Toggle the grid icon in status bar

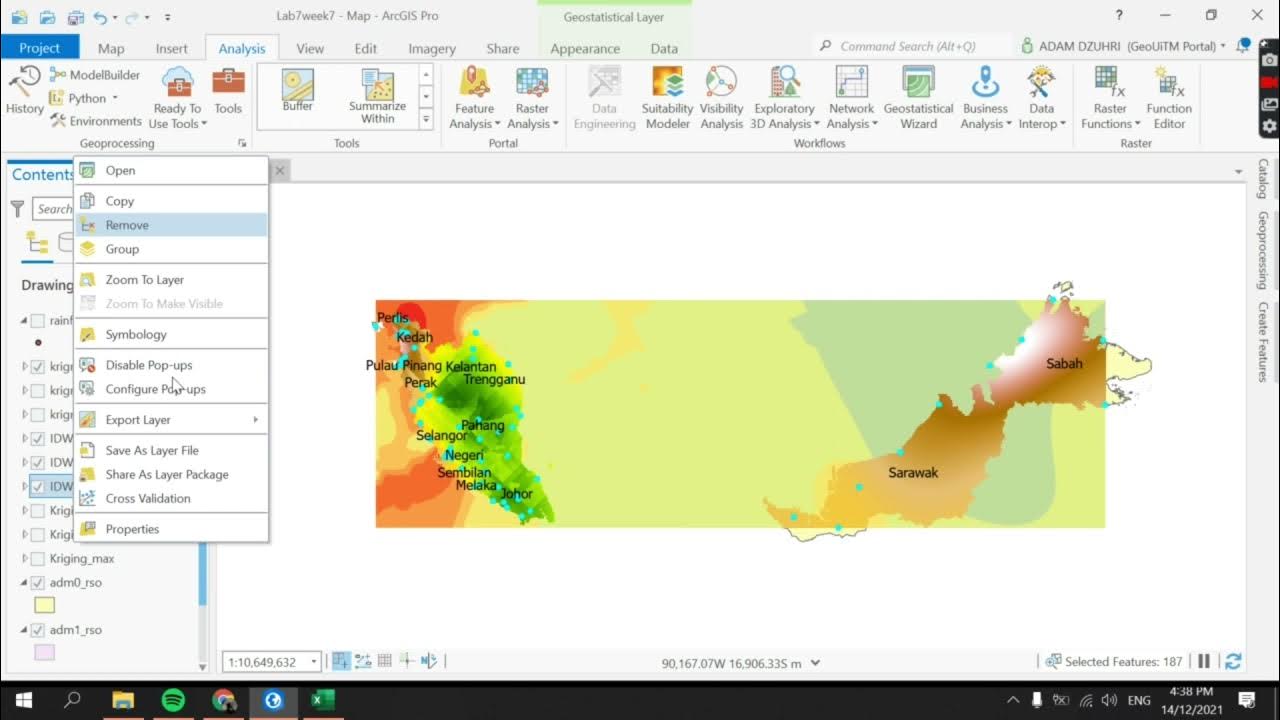tap(385, 661)
